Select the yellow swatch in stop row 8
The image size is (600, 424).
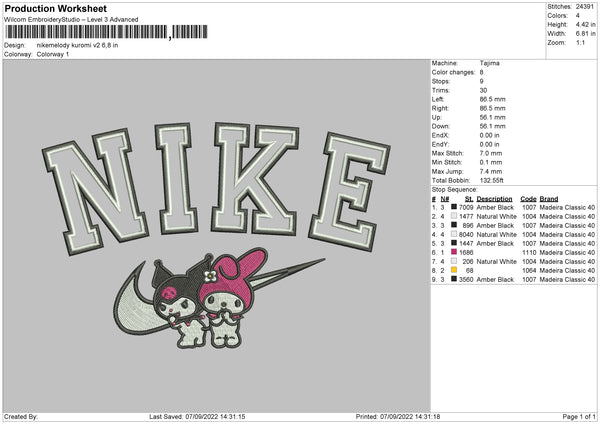click(454, 270)
